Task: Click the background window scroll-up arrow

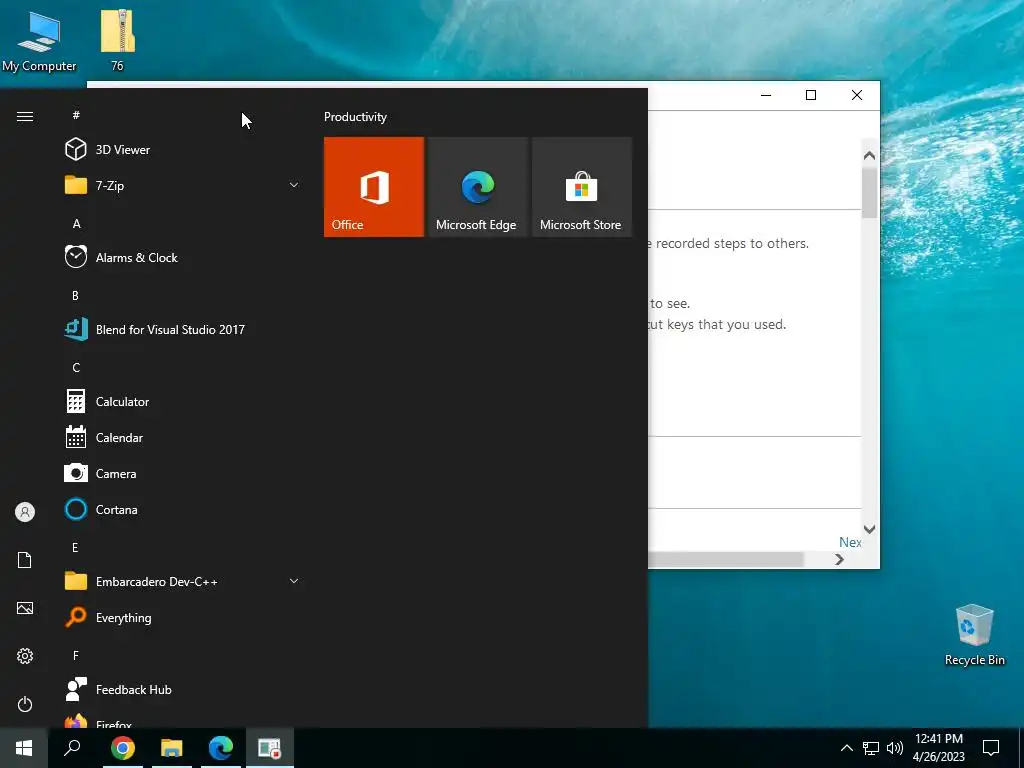Action: (x=869, y=155)
